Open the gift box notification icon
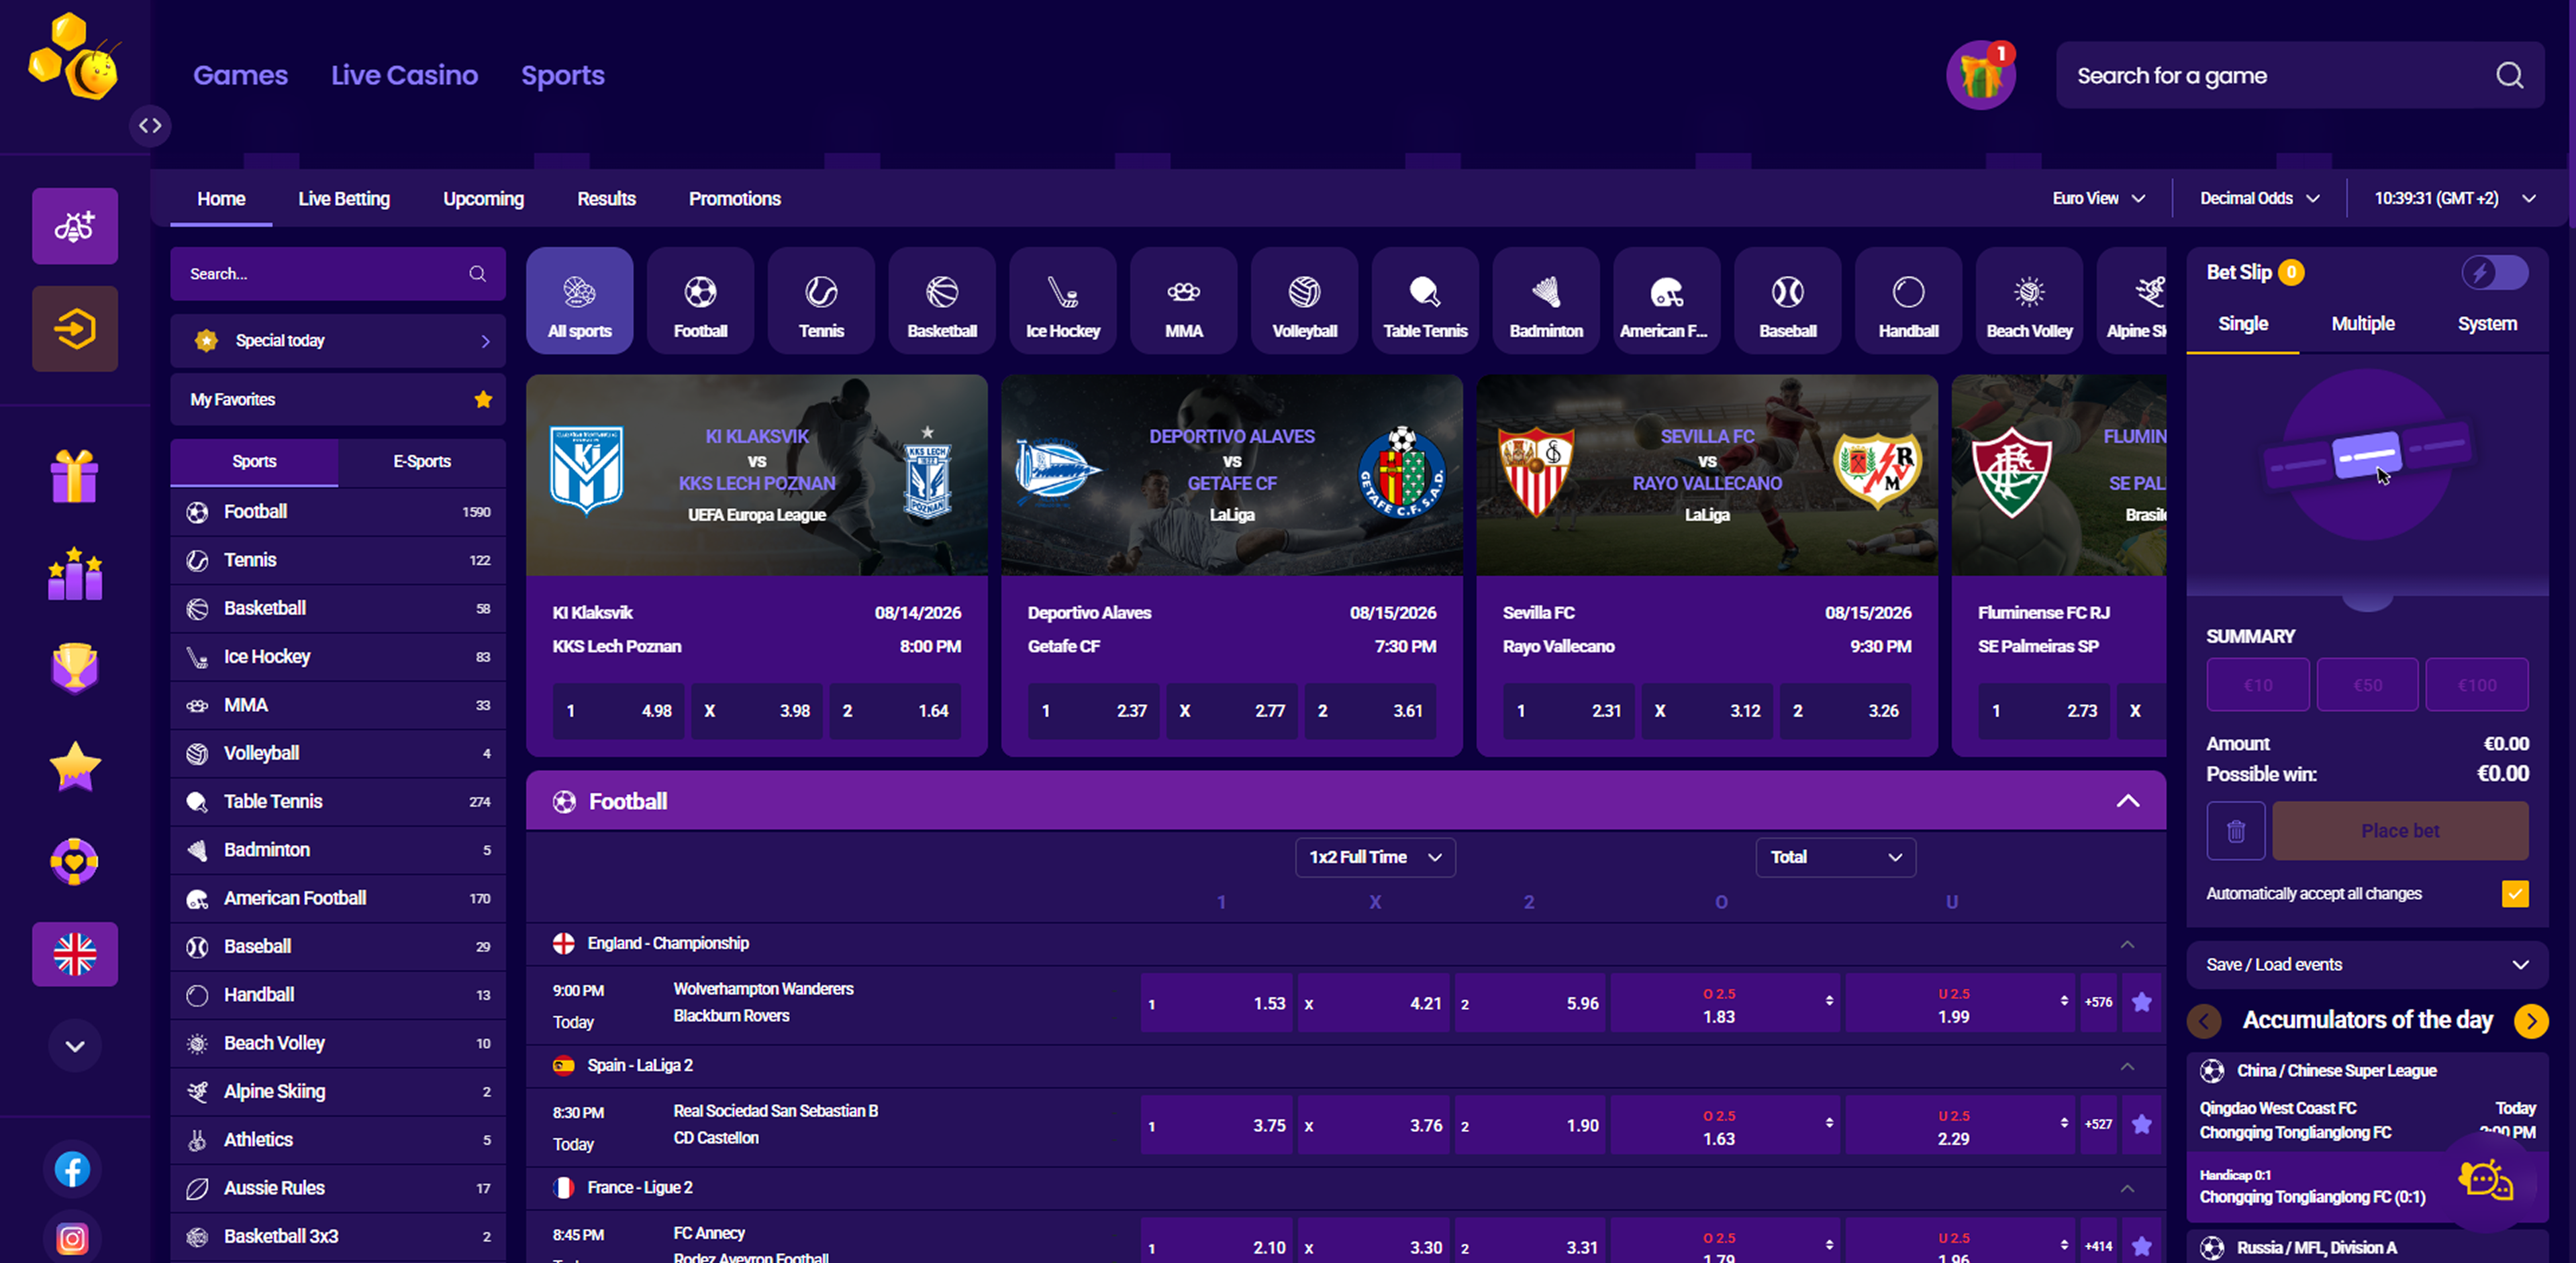The image size is (2576, 1263). pyautogui.click(x=1980, y=76)
